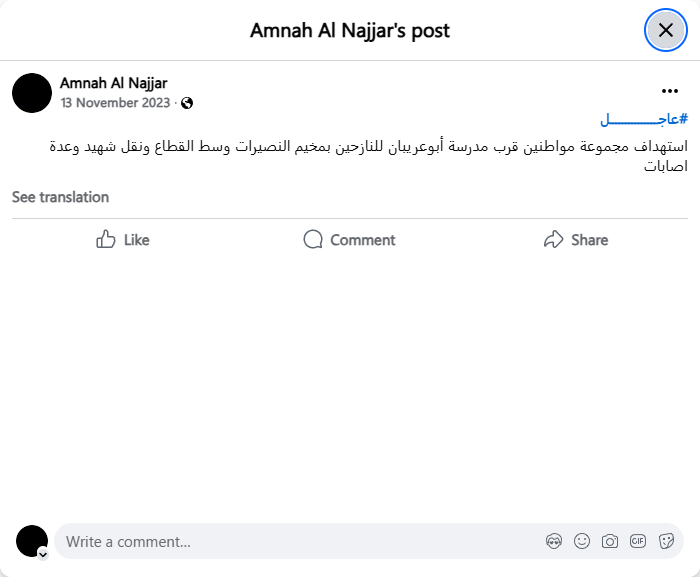The image size is (700, 577).
Task: Click the Arabic post body text
Action: tap(370, 156)
